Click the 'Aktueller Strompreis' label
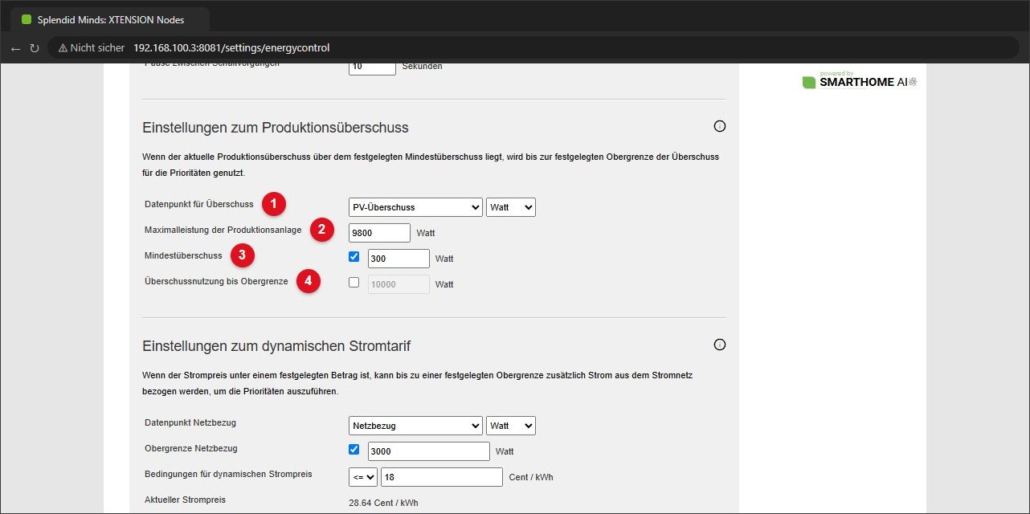Viewport: 1030px width, 514px height. coord(185,500)
